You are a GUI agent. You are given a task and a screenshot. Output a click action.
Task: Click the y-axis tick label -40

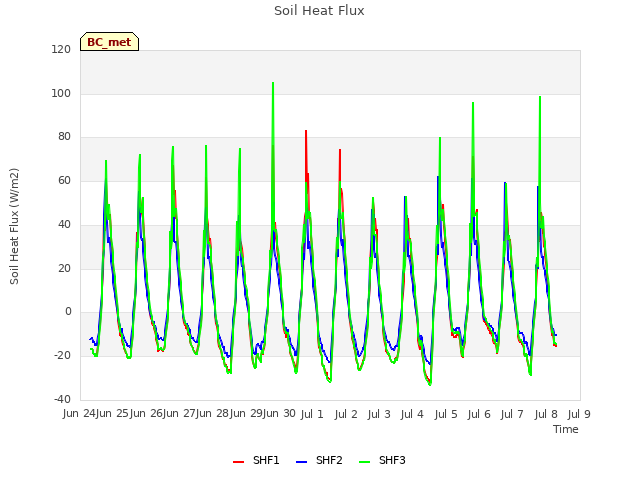(x=62, y=399)
